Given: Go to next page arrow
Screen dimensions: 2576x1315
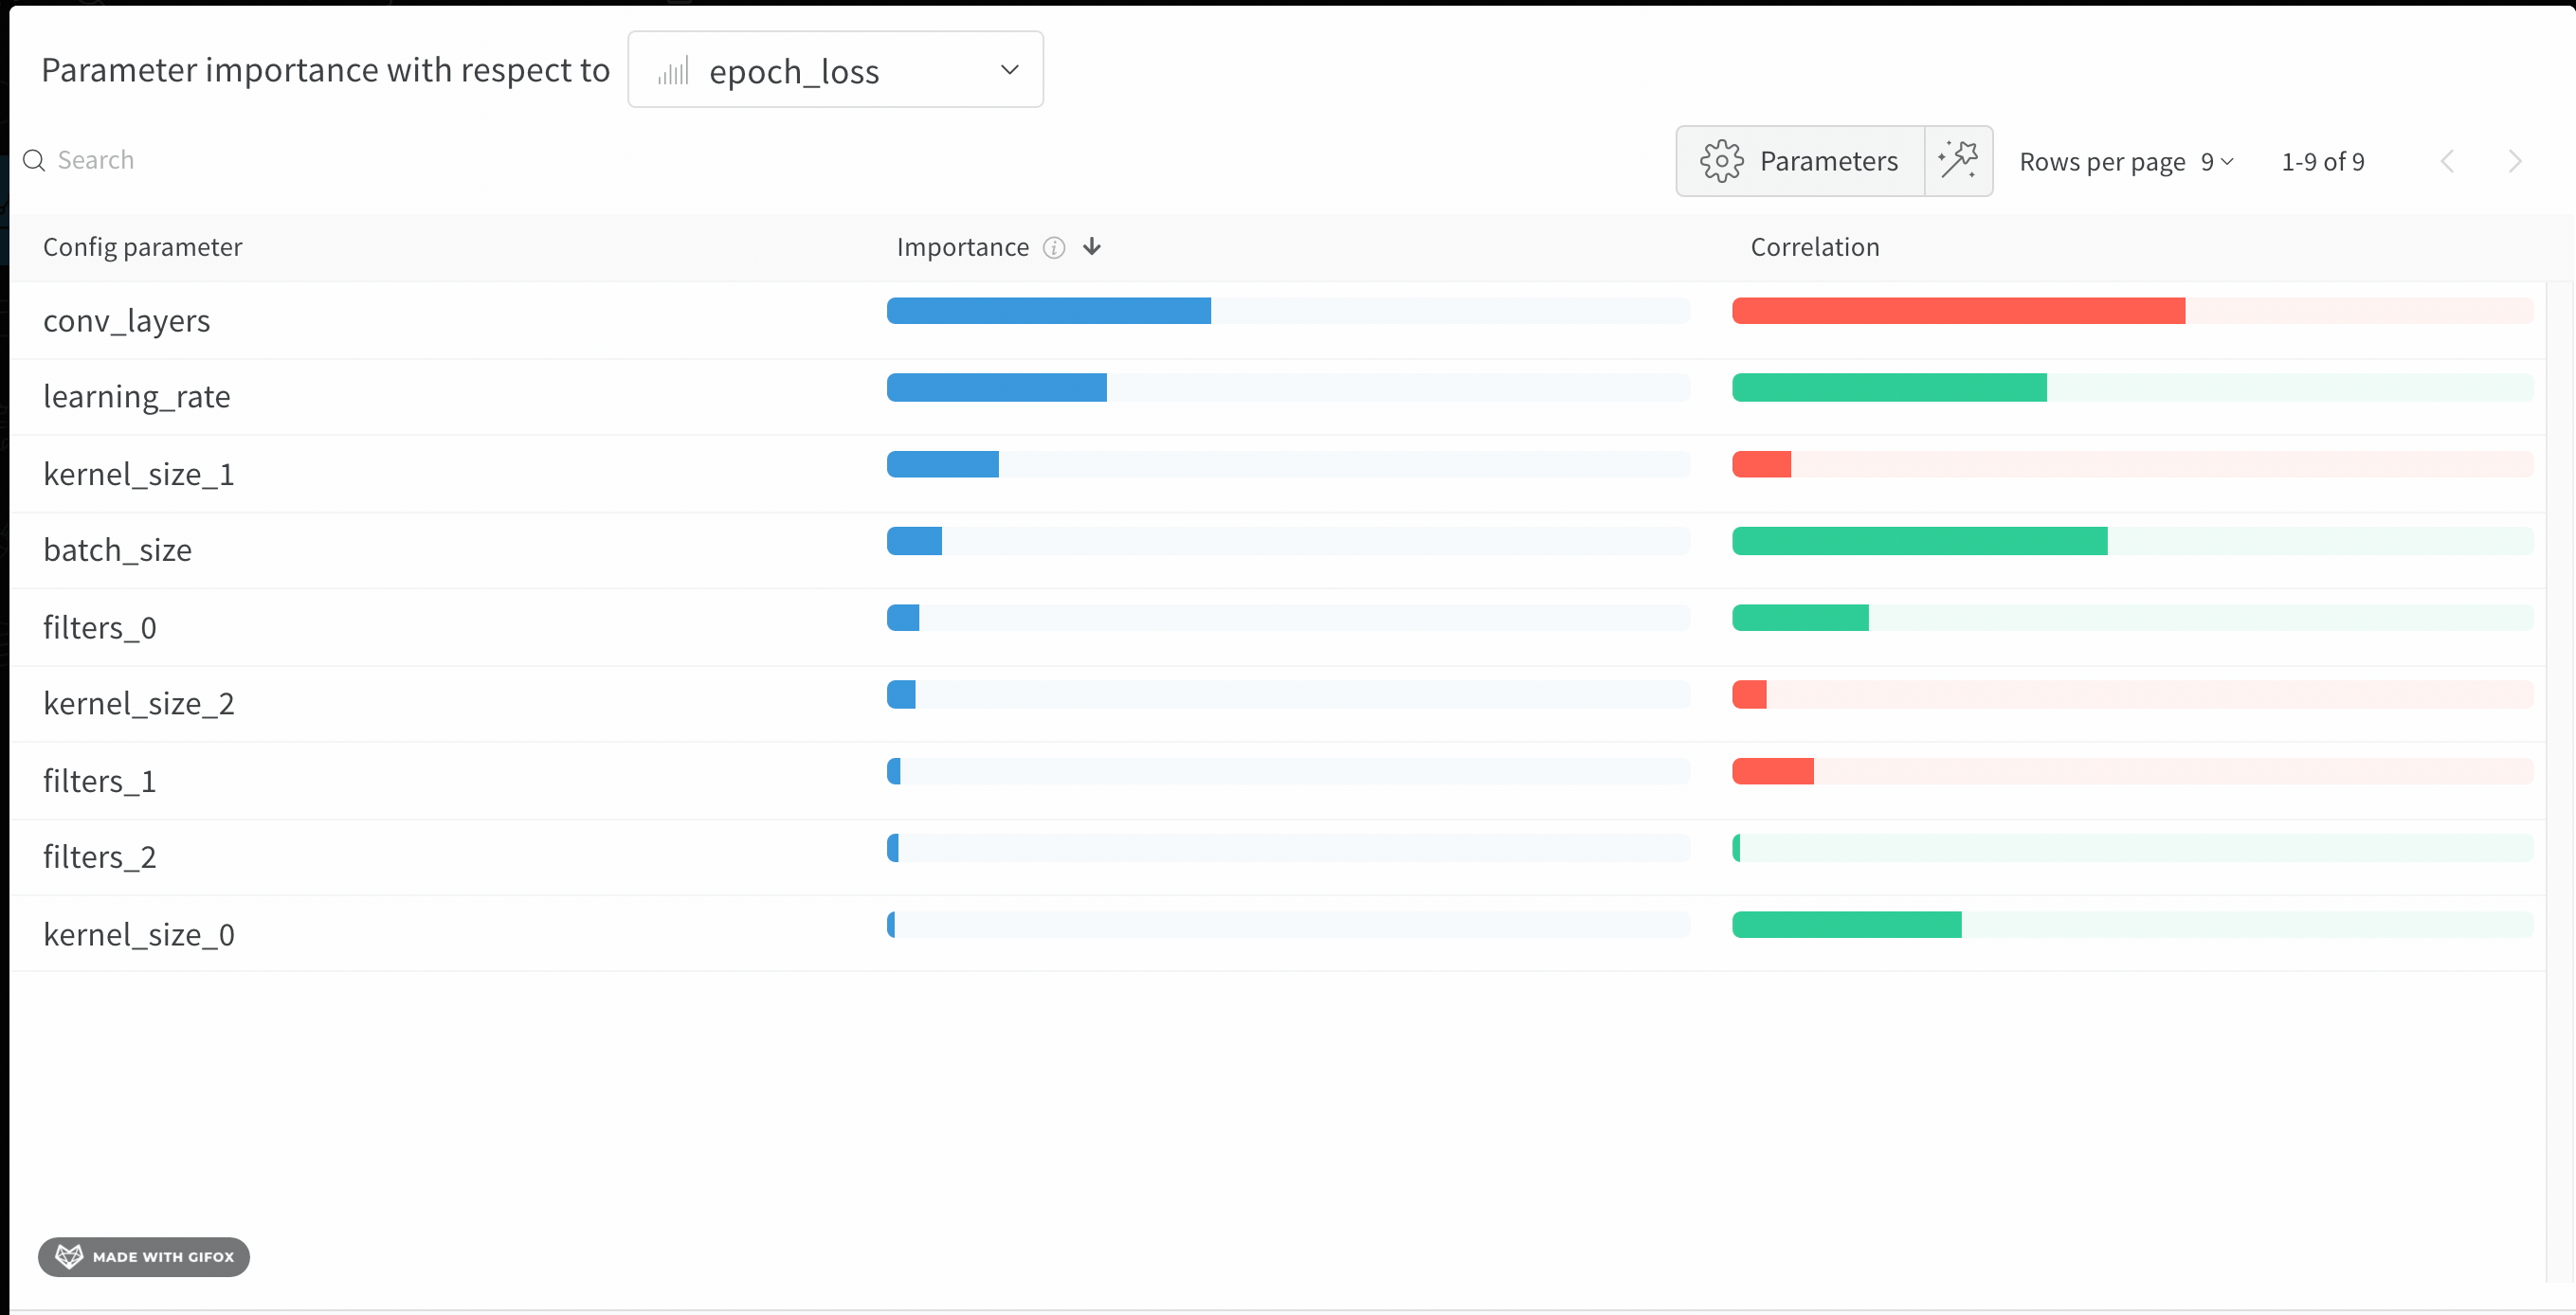Looking at the screenshot, I should click(x=2514, y=162).
